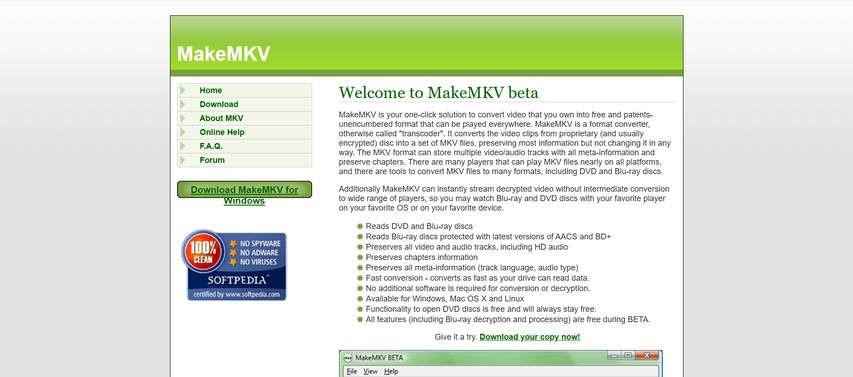Screen dimensions: 853x377
Task: Click Download MakeMKV for Windows button
Action: [x=244, y=190]
